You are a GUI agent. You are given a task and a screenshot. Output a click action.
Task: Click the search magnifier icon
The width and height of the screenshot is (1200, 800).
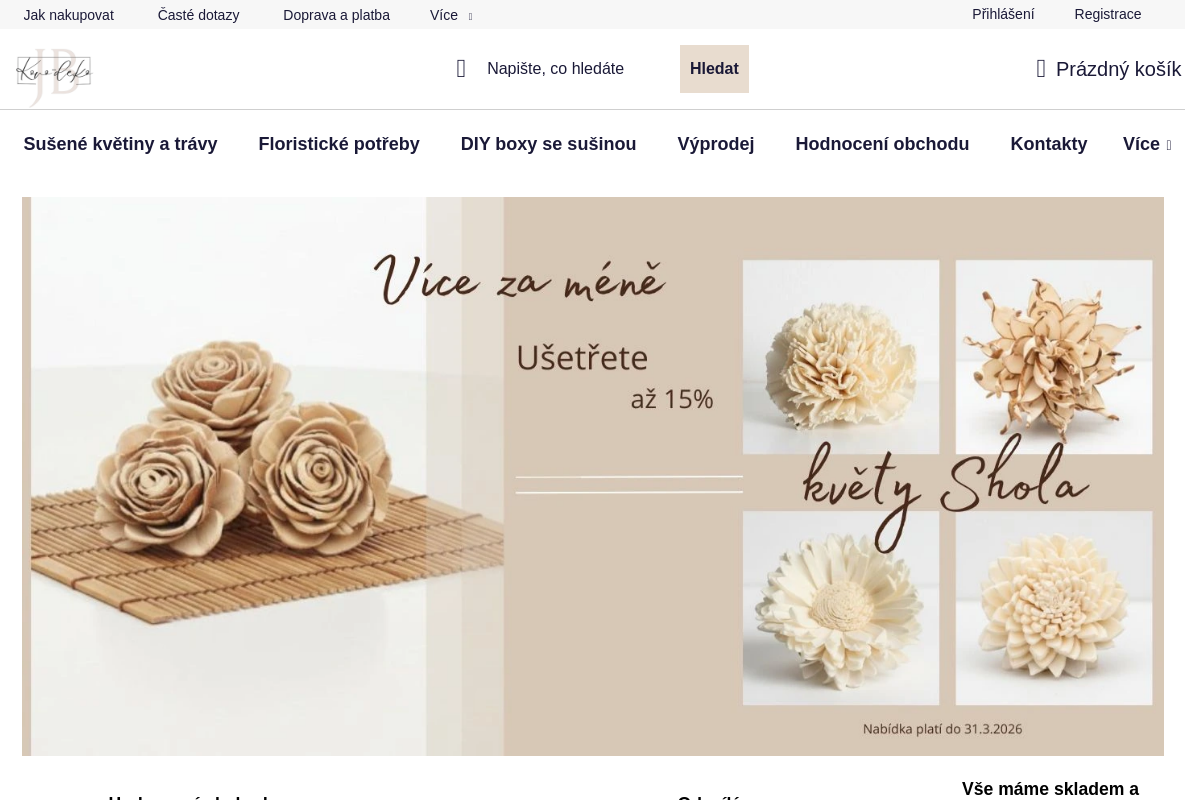coord(461,69)
